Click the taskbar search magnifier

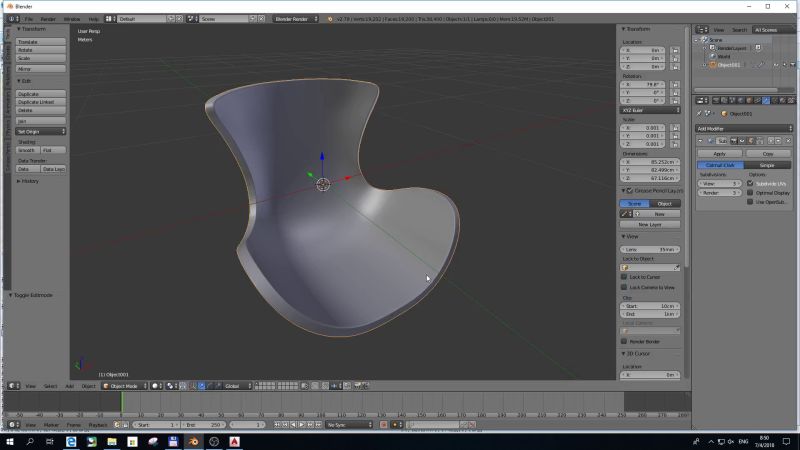(30, 441)
